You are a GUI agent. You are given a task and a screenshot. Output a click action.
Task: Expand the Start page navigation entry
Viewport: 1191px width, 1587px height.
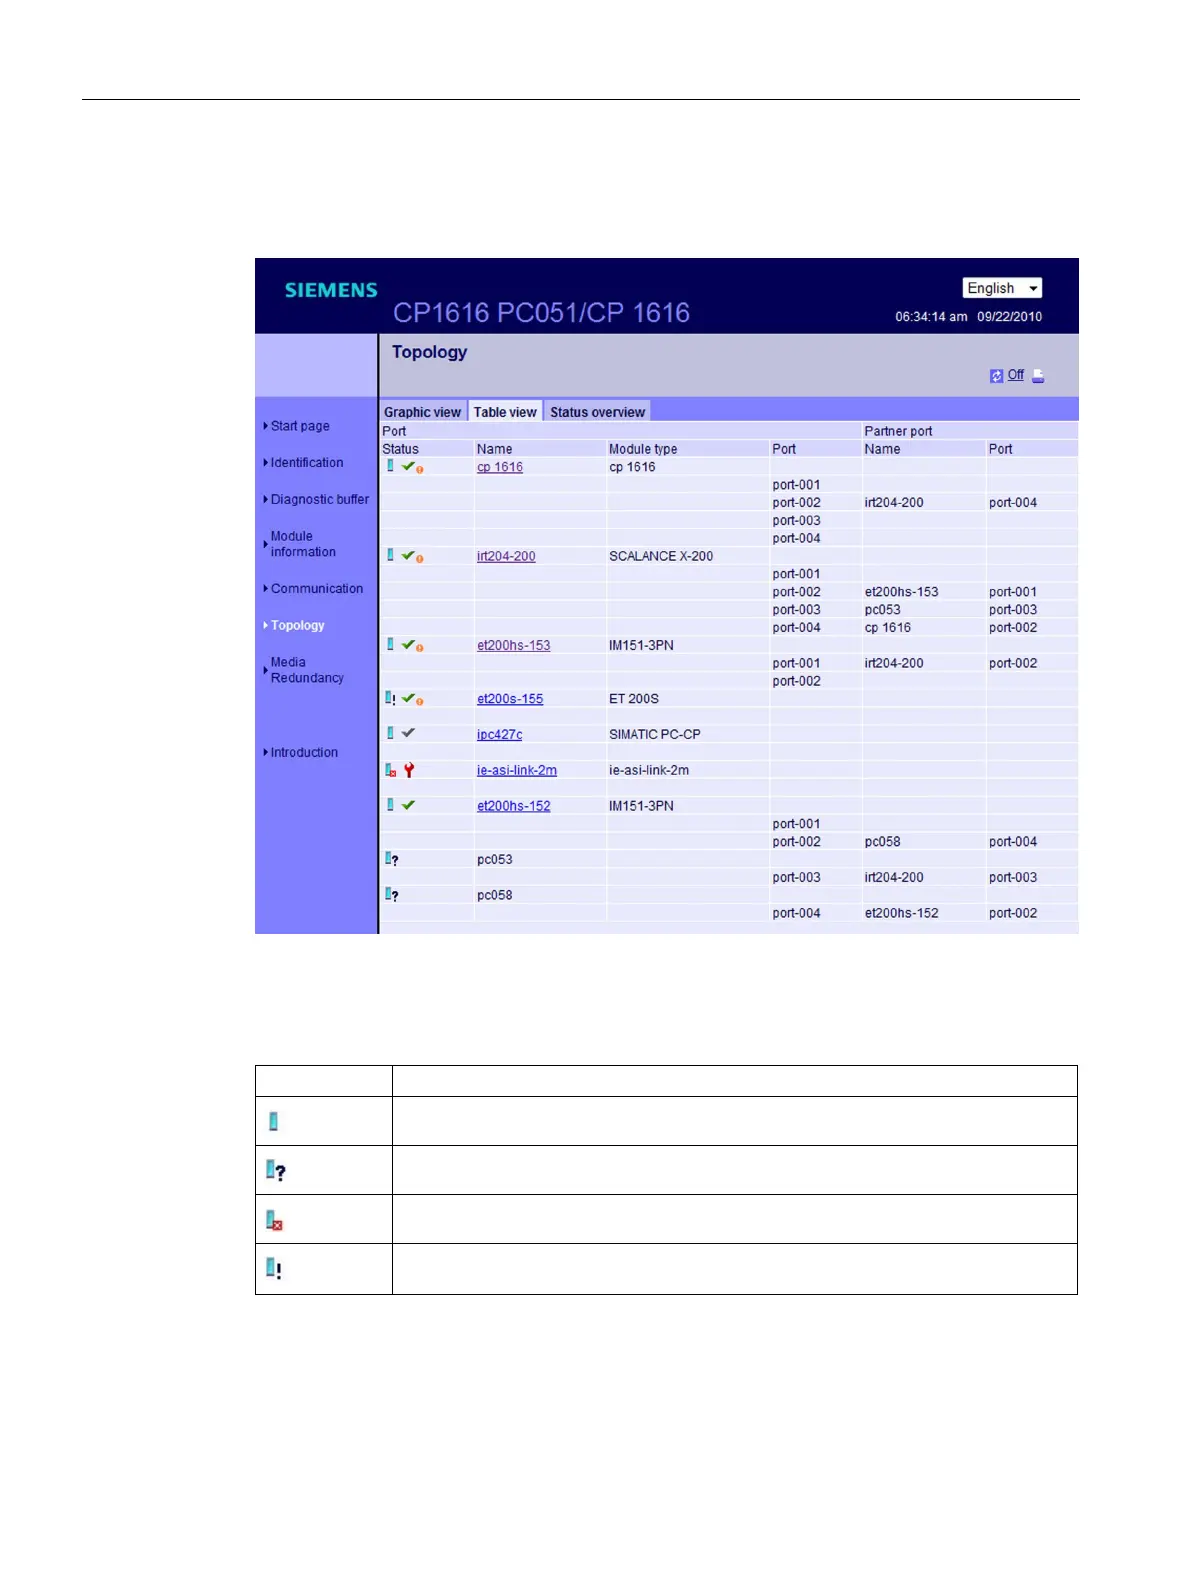299,426
